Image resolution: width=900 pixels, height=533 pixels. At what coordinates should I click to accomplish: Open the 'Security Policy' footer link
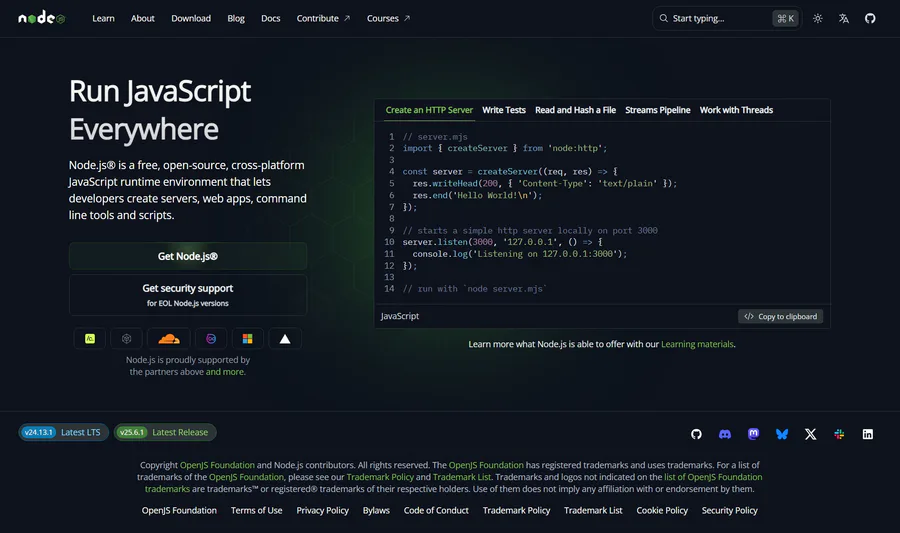(x=730, y=511)
